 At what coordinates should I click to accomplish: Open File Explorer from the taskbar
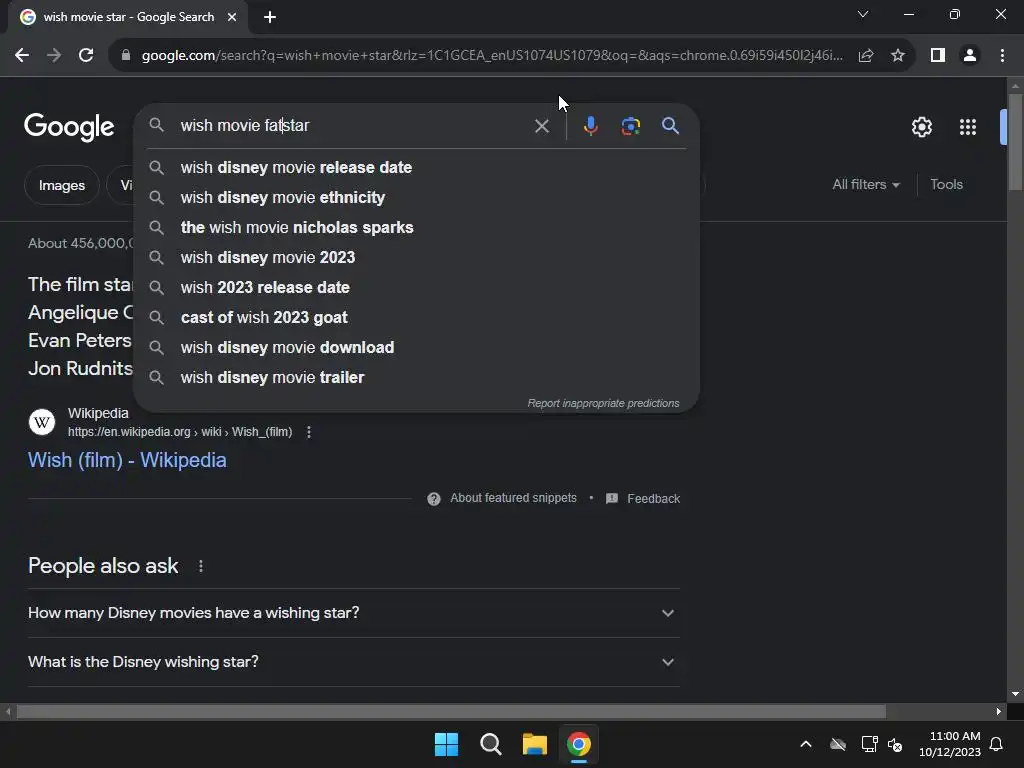534,744
